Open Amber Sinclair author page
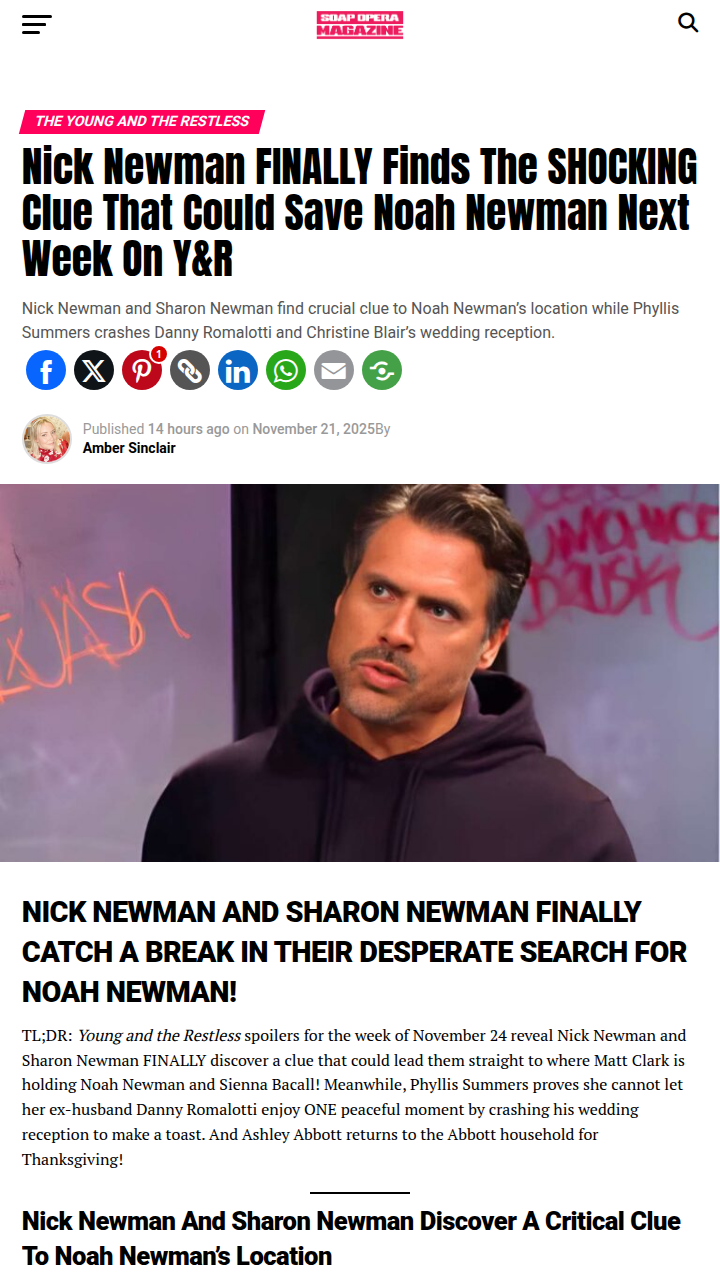This screenshot has width=720, height=1280. pos(129,448)
